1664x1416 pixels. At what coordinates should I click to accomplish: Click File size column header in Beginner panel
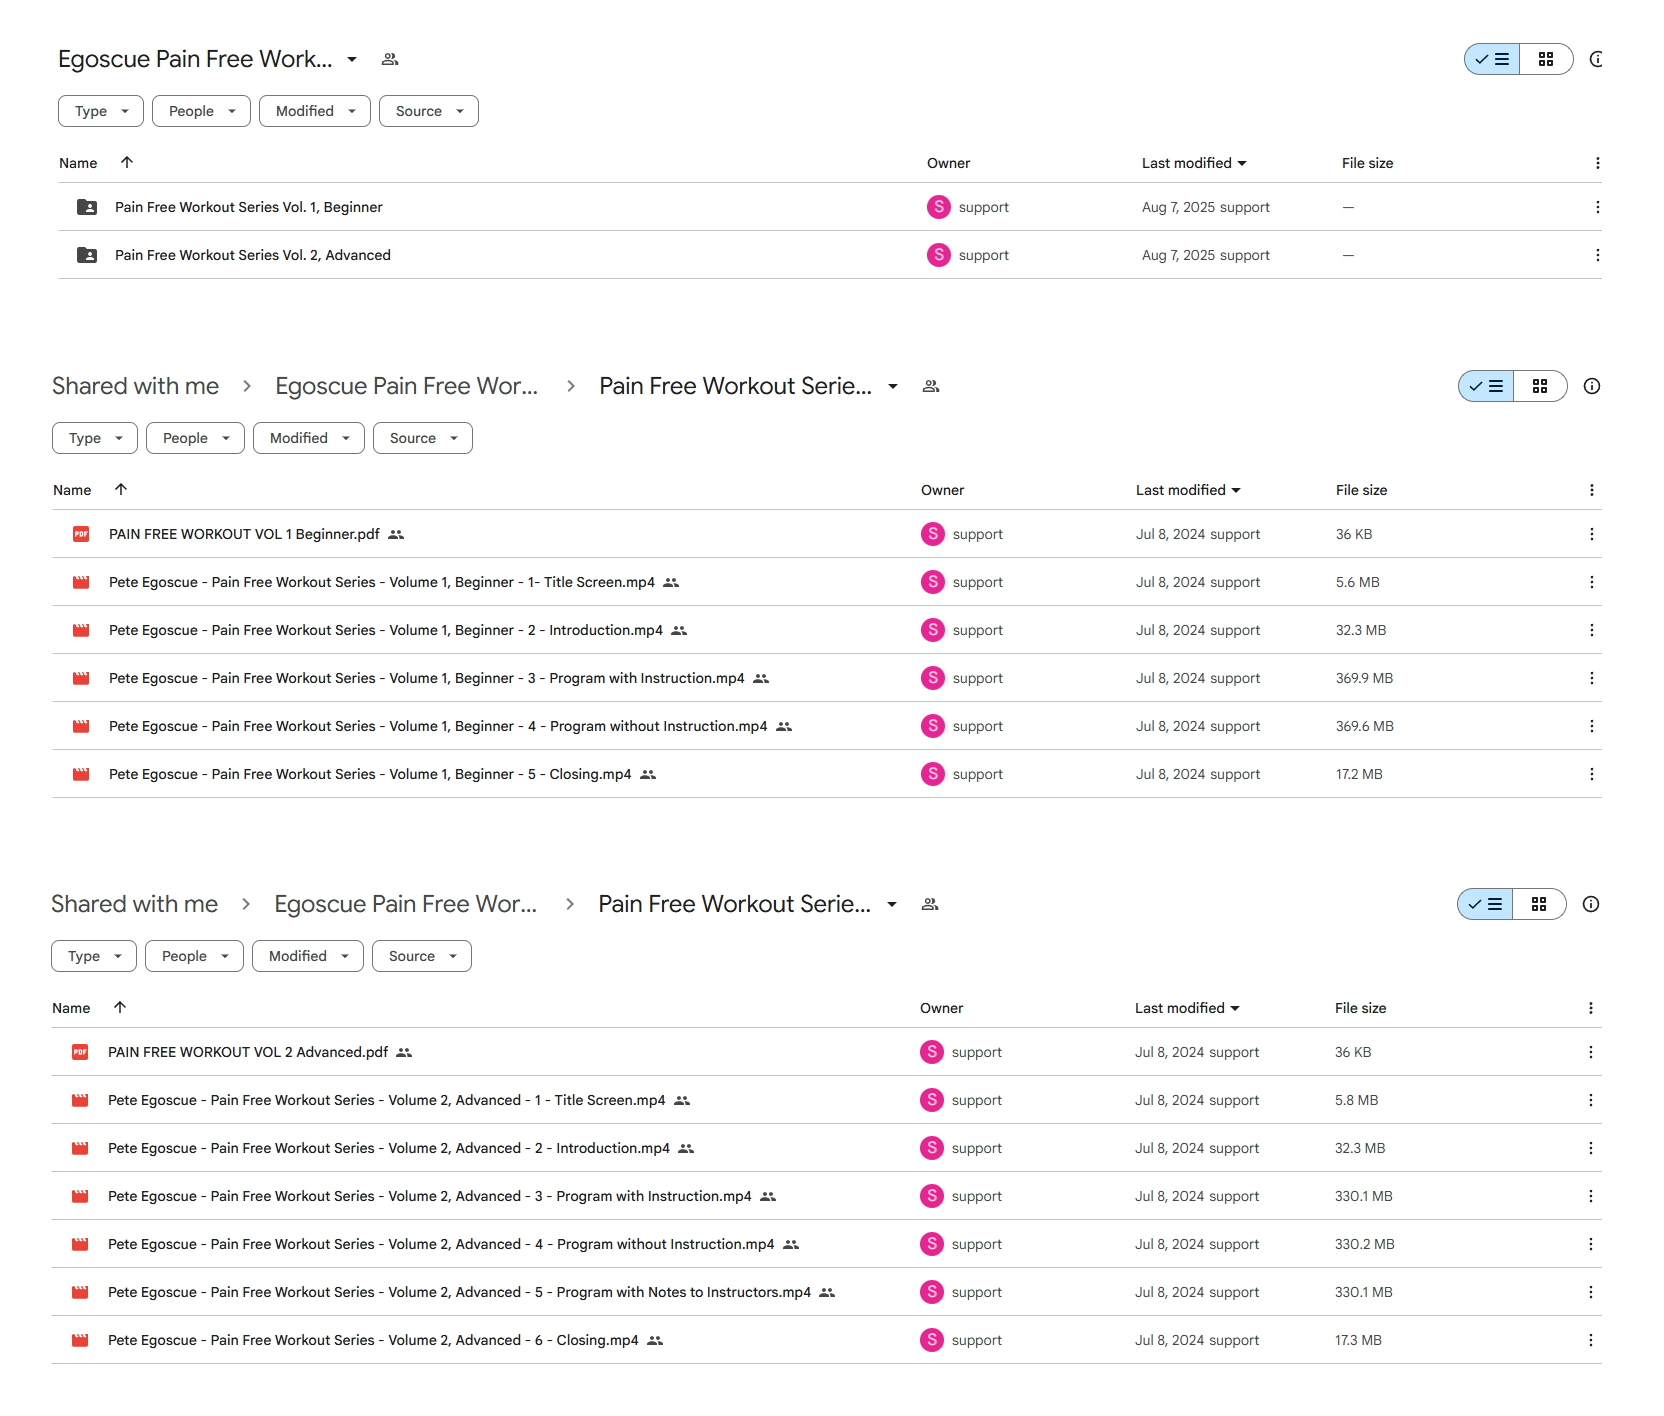1362,490
